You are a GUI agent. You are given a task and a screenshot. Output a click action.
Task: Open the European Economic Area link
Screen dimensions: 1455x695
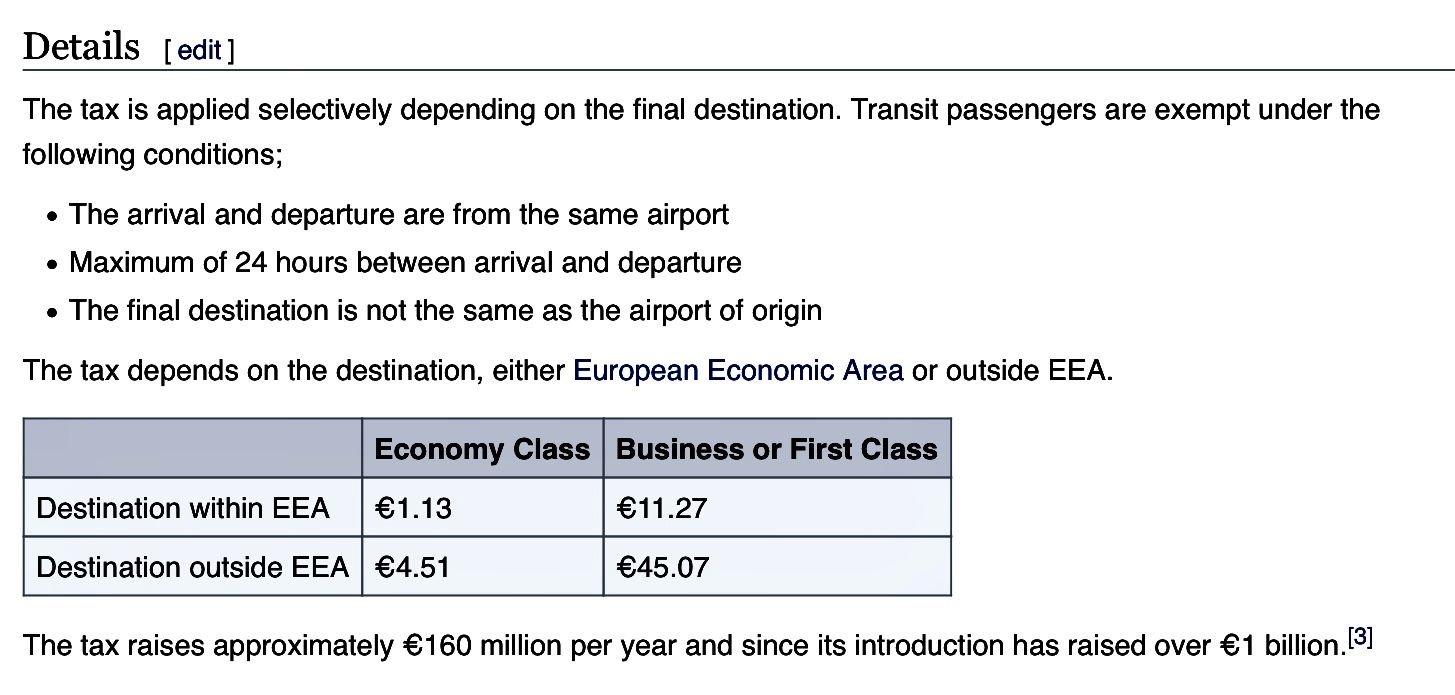point(738,371)
